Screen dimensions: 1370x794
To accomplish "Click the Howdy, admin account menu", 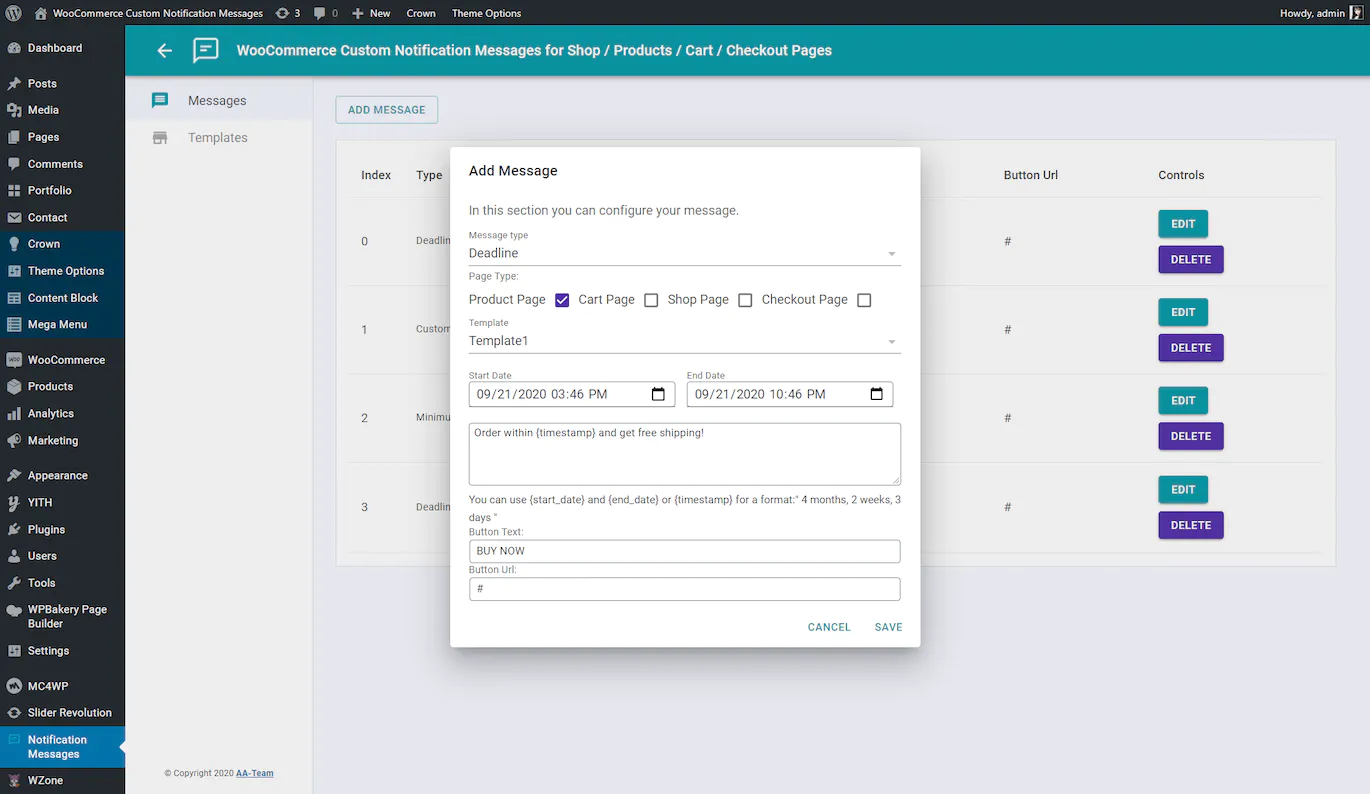I will [x=1321, y=13].
